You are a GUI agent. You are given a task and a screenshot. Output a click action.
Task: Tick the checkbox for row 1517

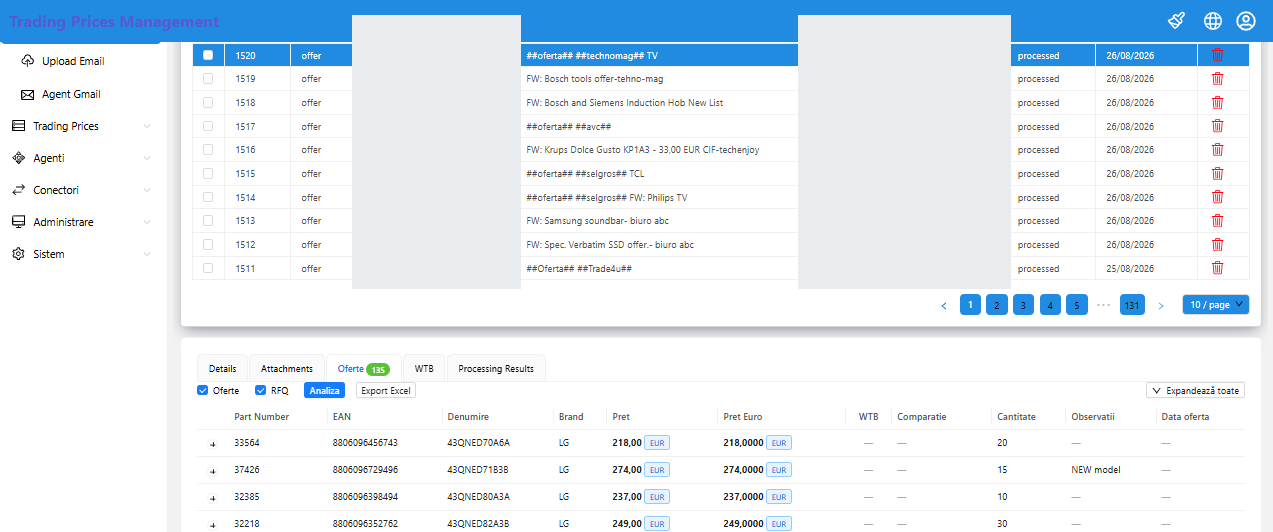pos(208,126)
